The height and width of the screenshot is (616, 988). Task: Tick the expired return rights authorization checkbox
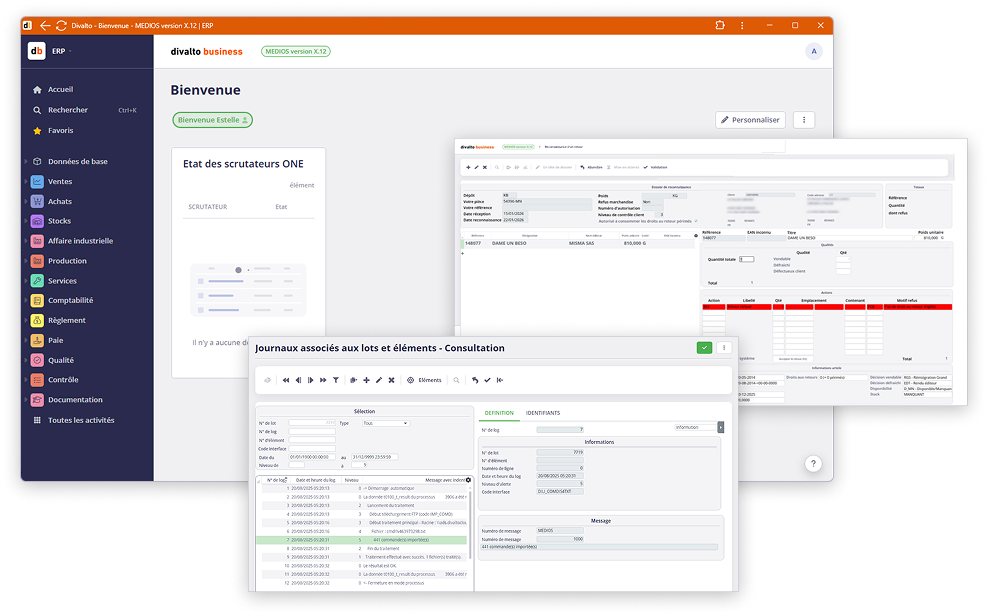tap(697, 220)
